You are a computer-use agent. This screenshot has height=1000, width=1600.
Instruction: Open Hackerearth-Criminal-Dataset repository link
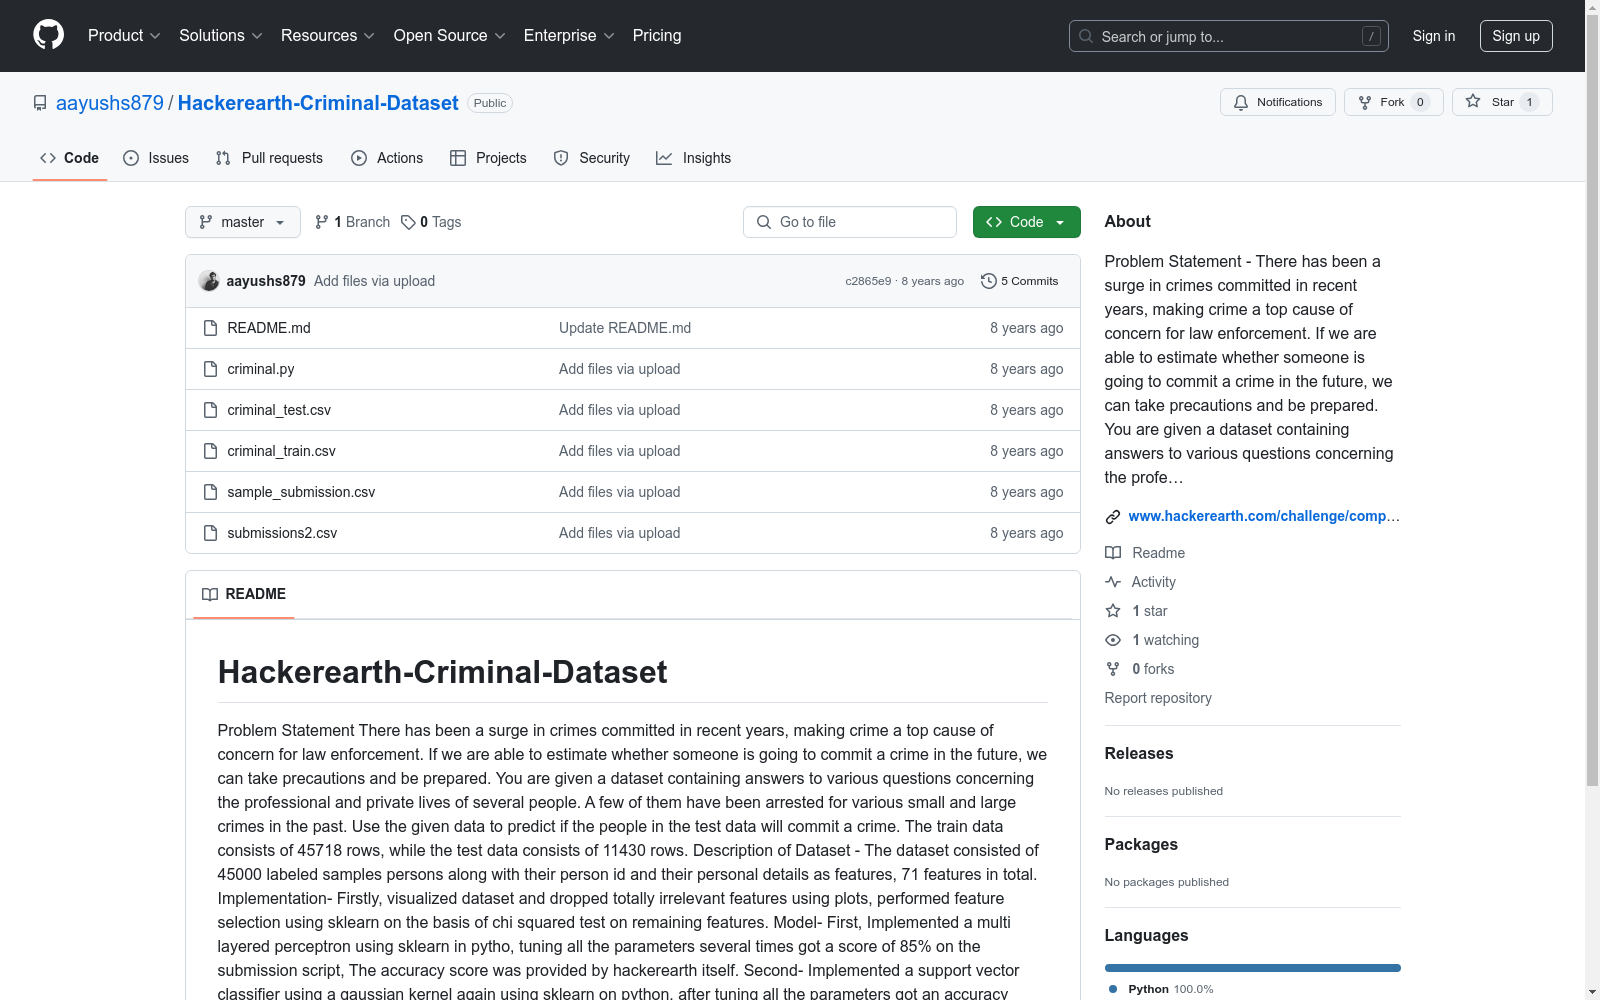pyautogui.click(x=318, y=103)
